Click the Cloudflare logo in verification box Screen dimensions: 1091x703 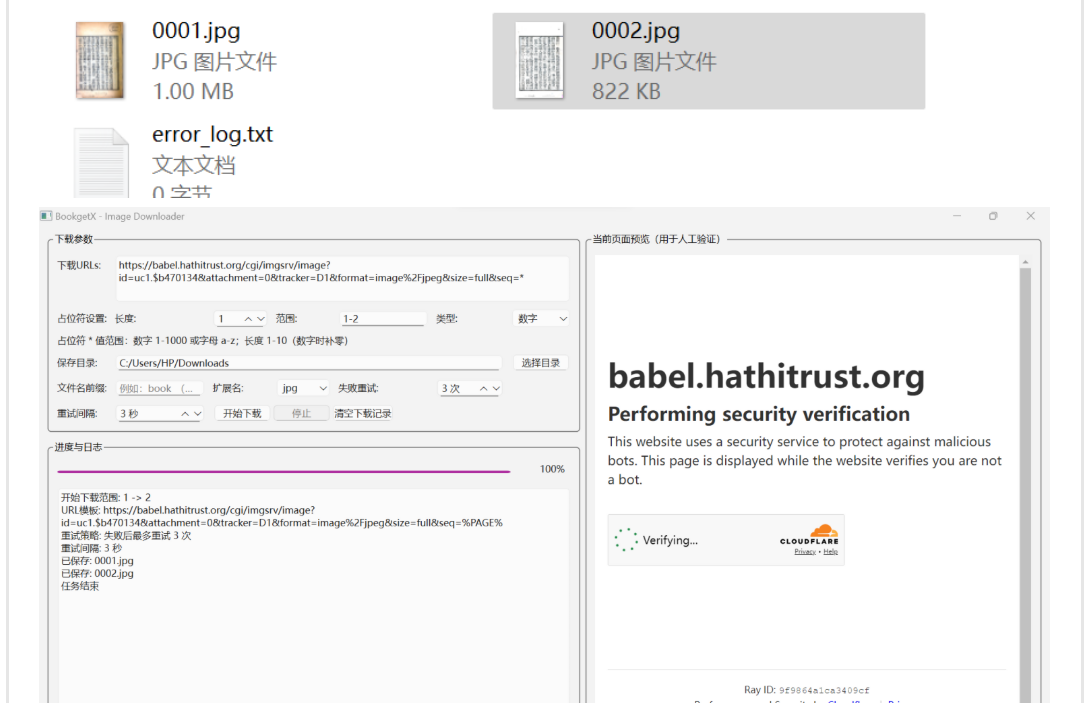[809, 535]
